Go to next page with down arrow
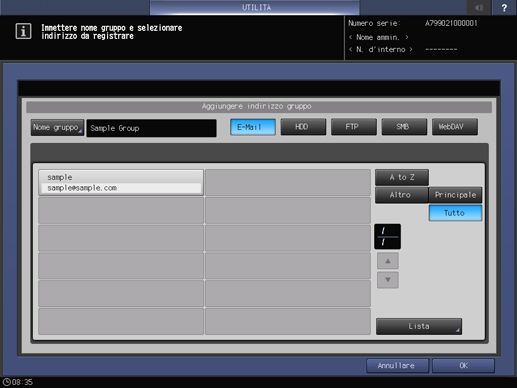 pos(388,280)
